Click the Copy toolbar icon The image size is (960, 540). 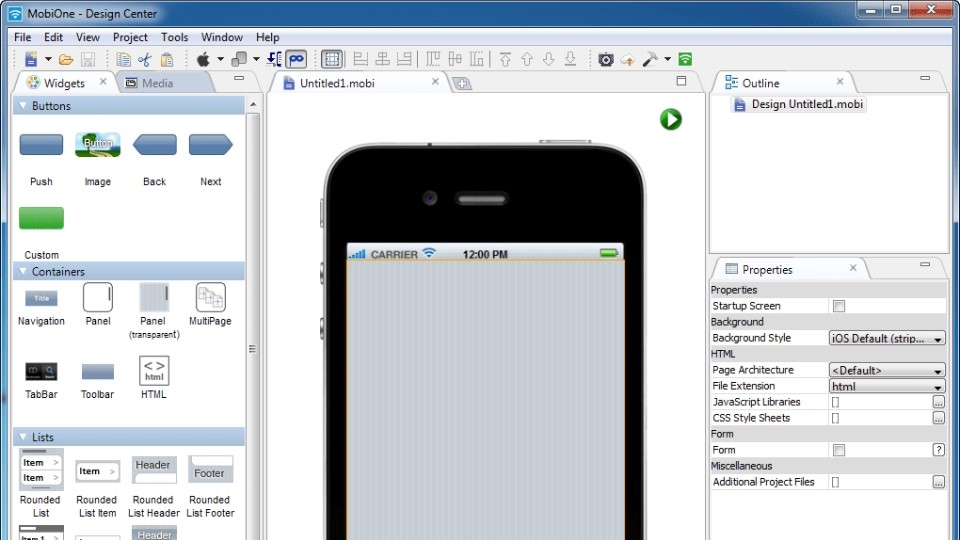point(123,59)
